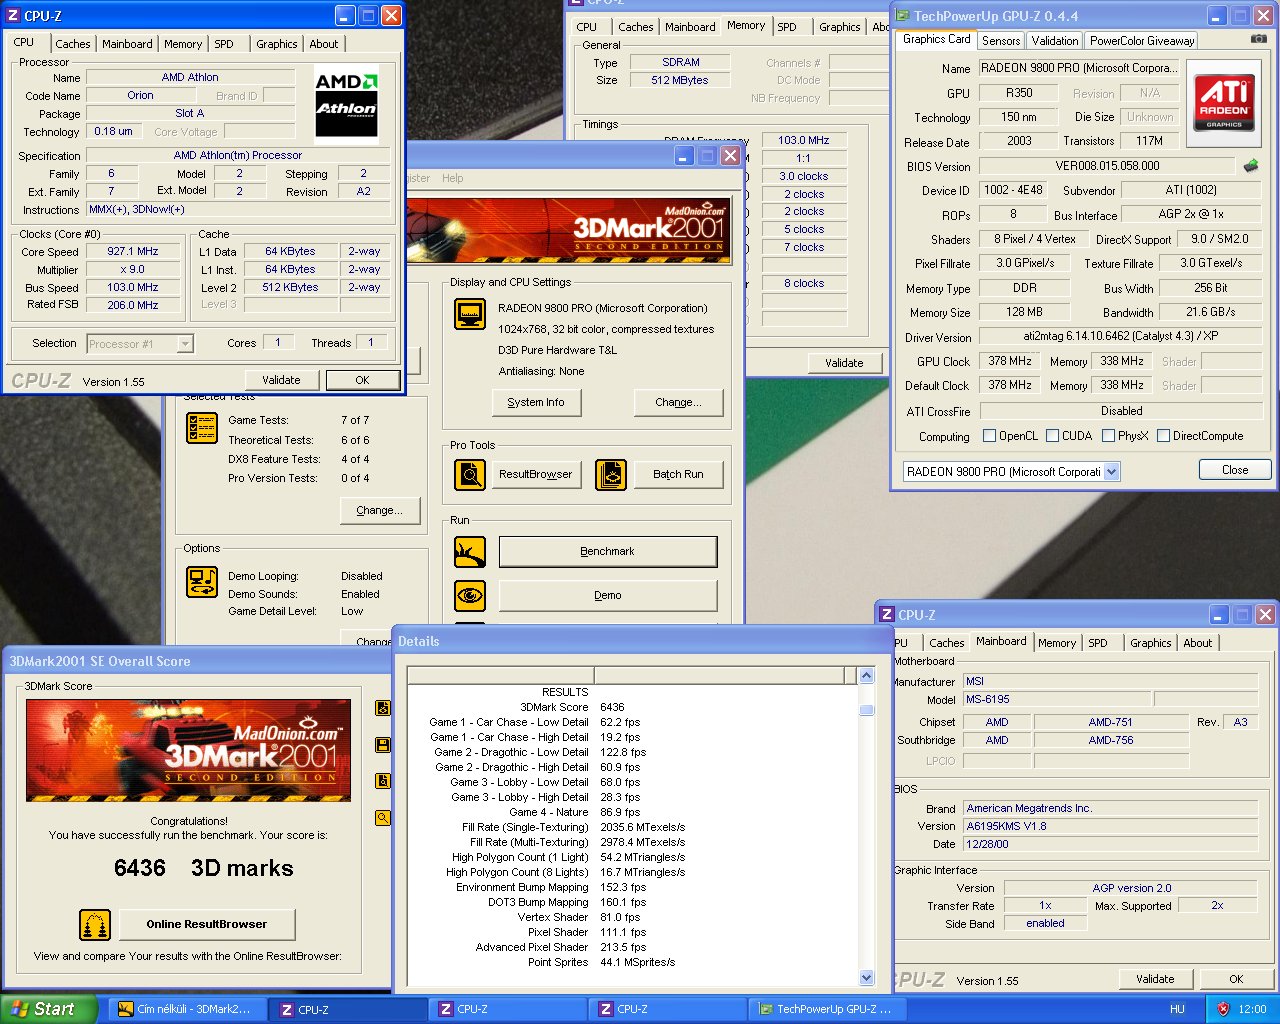Click Change in Selected Tests
The width and height of the screenshot is (1280, 1024).
click(x=379, y=510)
